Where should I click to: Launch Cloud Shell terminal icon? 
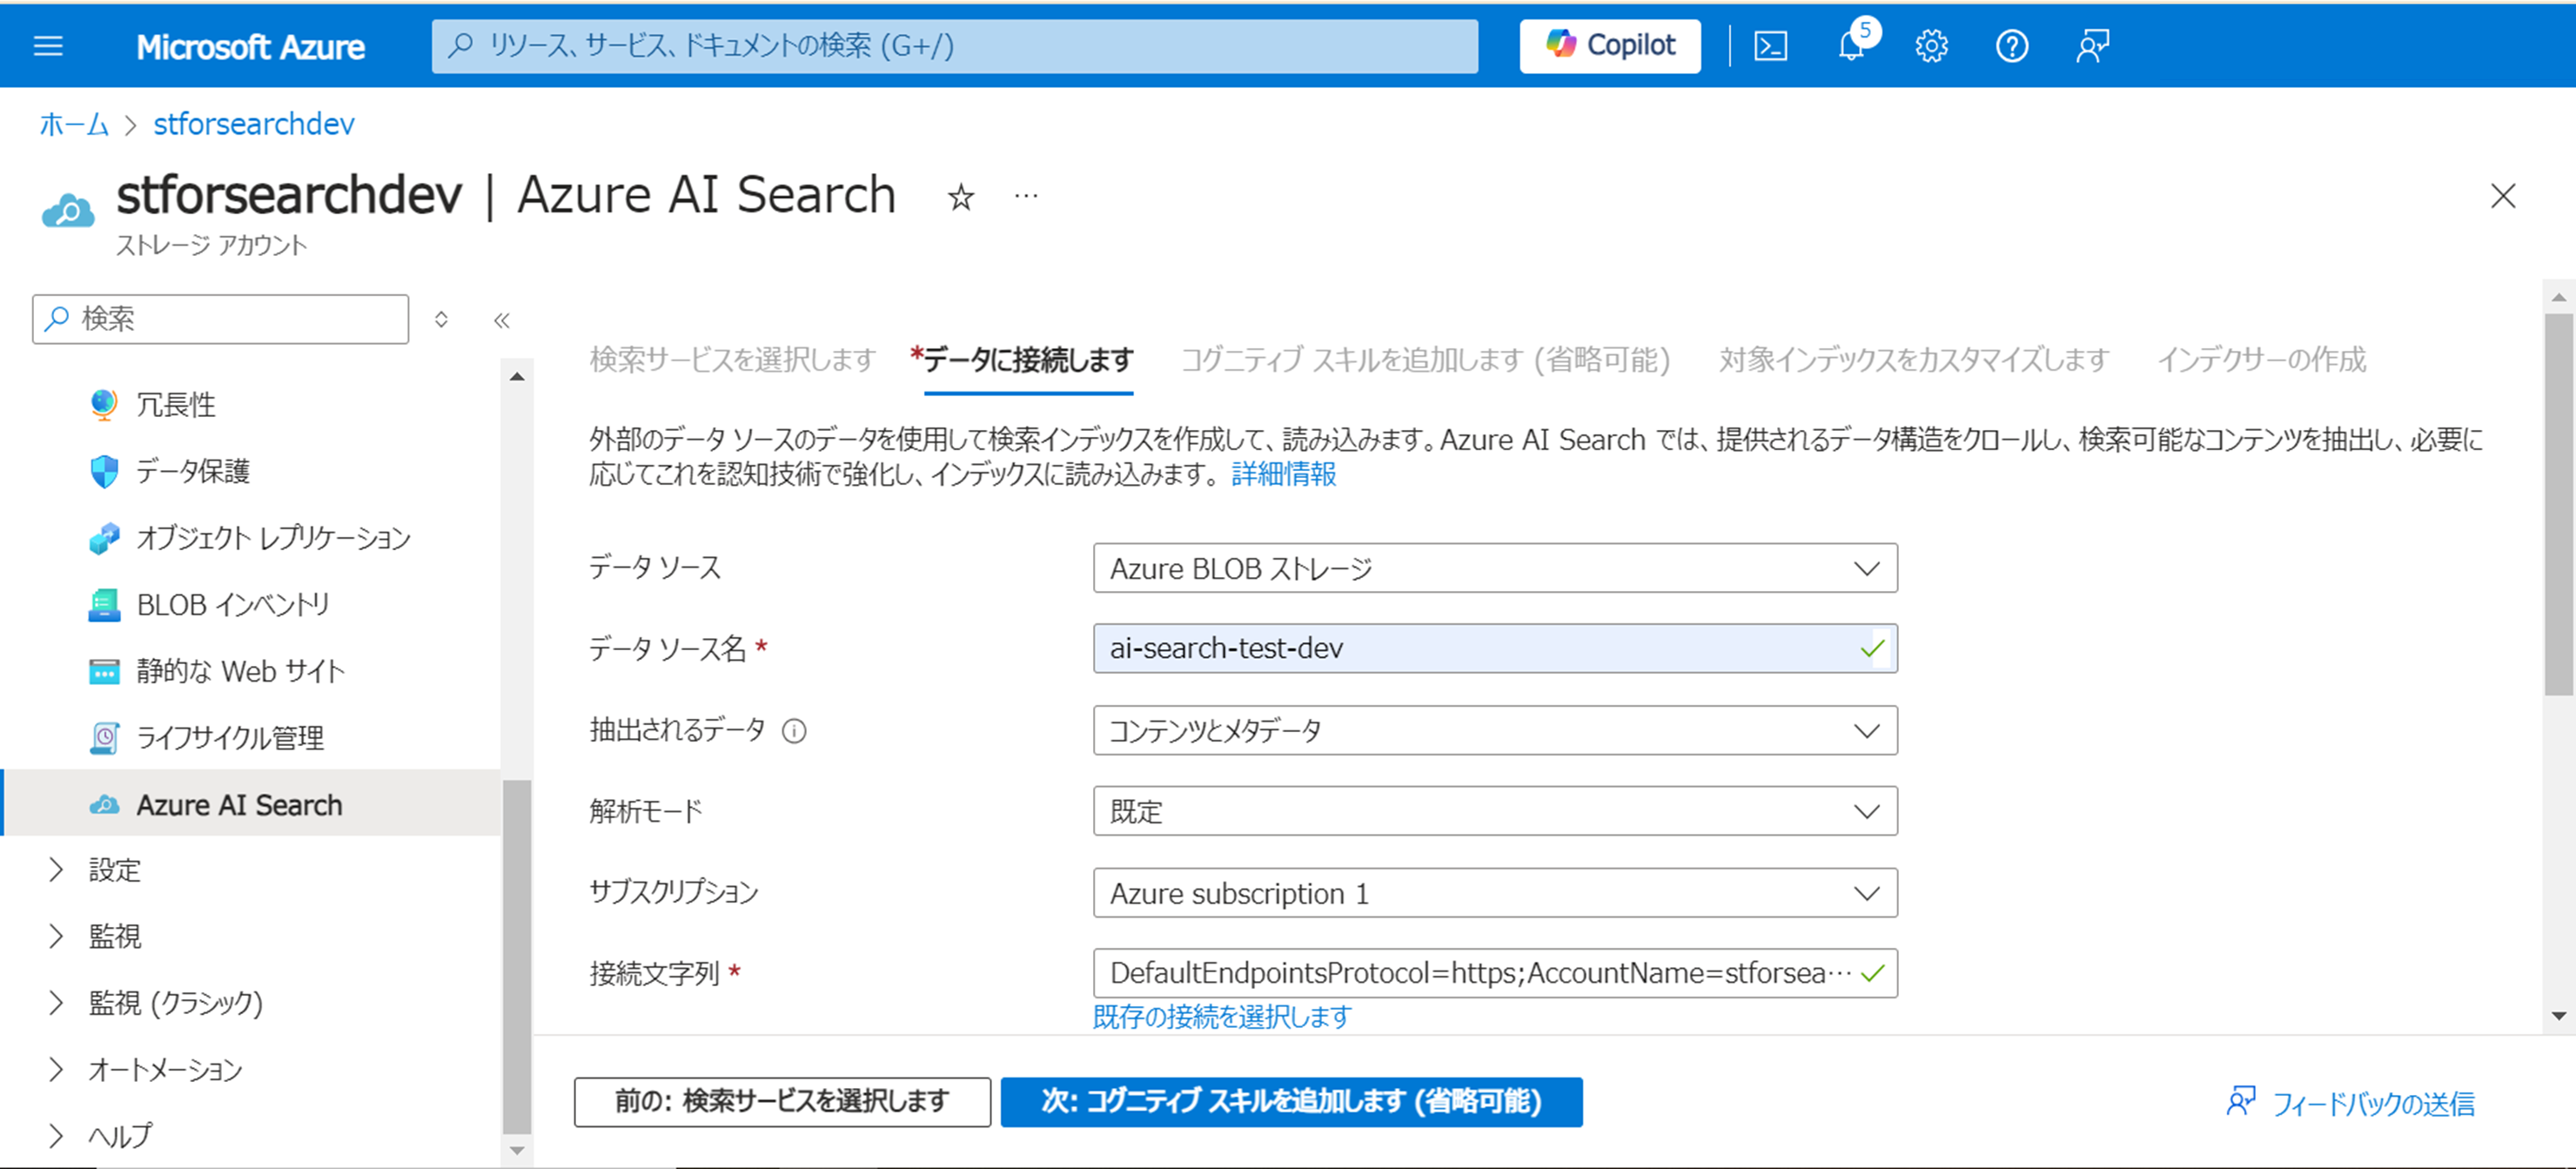point(1770,47)
